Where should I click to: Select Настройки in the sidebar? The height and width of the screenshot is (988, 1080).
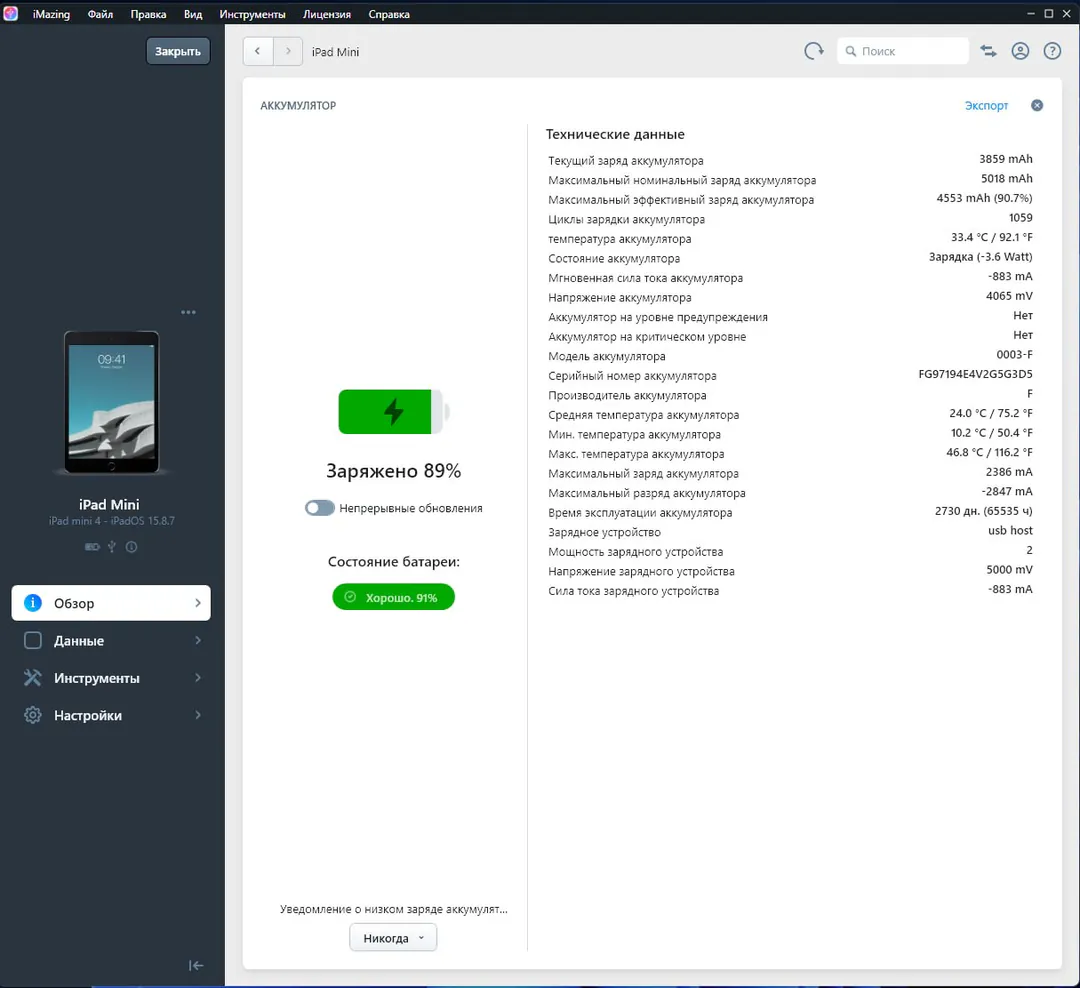111,715
